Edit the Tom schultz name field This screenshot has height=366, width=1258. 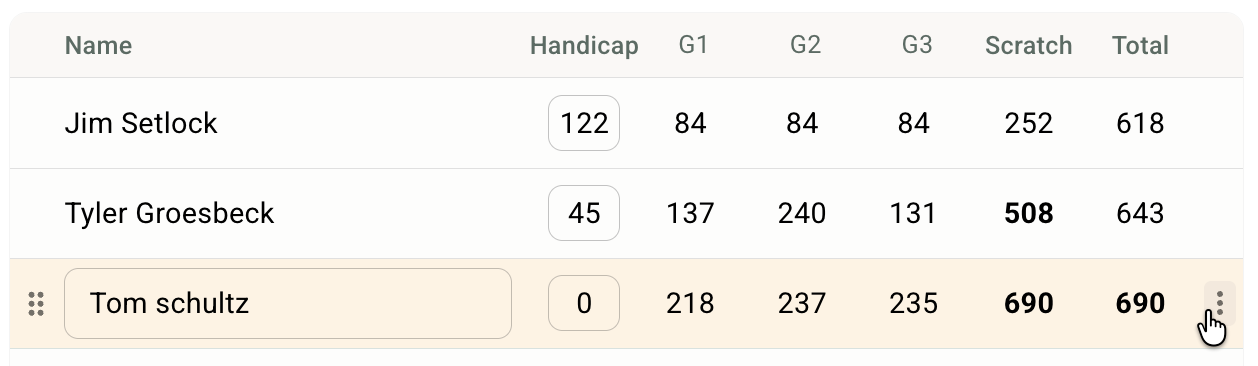tap(288, 303)
